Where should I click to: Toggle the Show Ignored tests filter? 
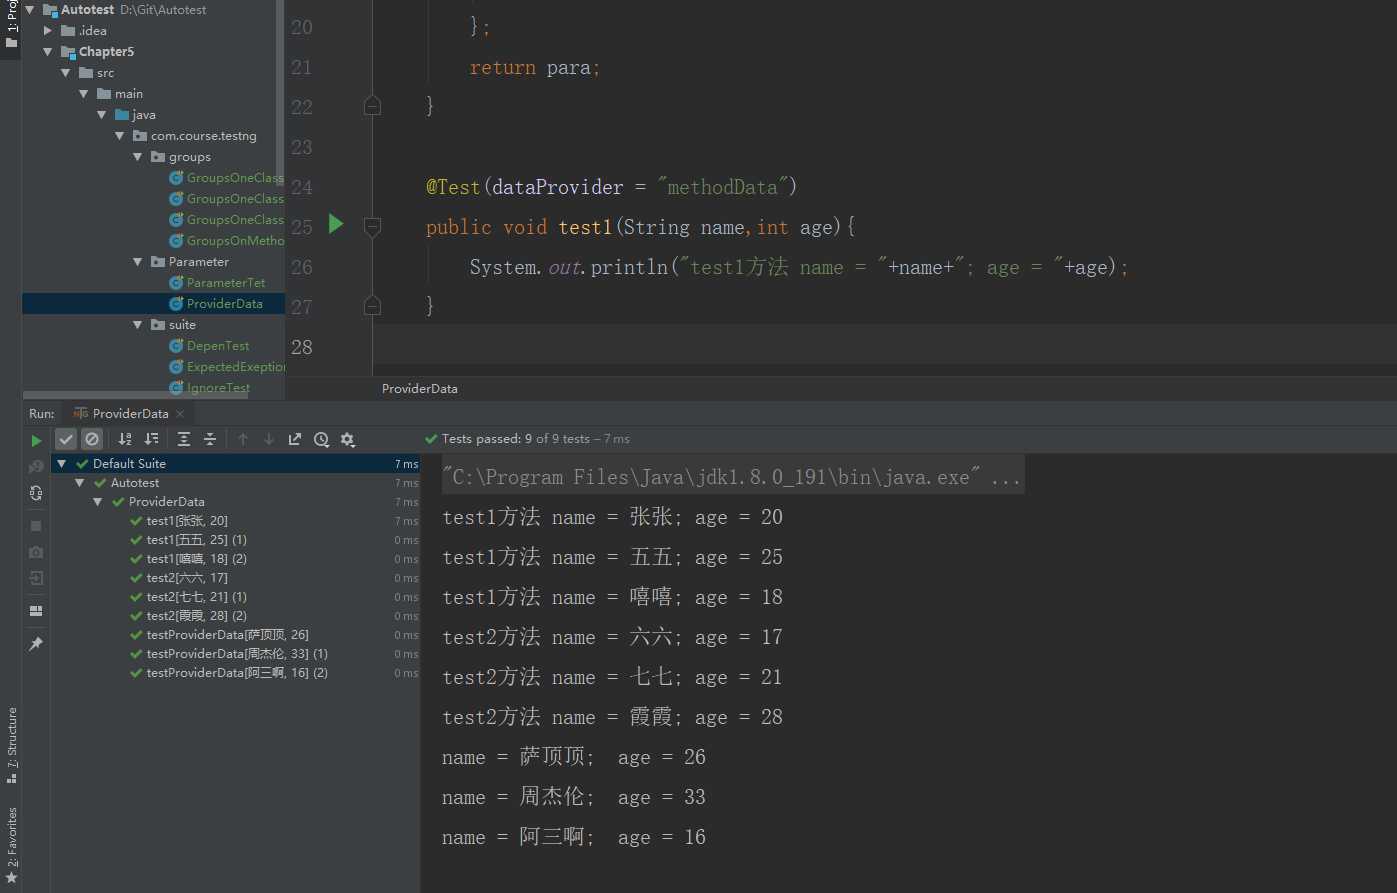[x=92, y=439]
